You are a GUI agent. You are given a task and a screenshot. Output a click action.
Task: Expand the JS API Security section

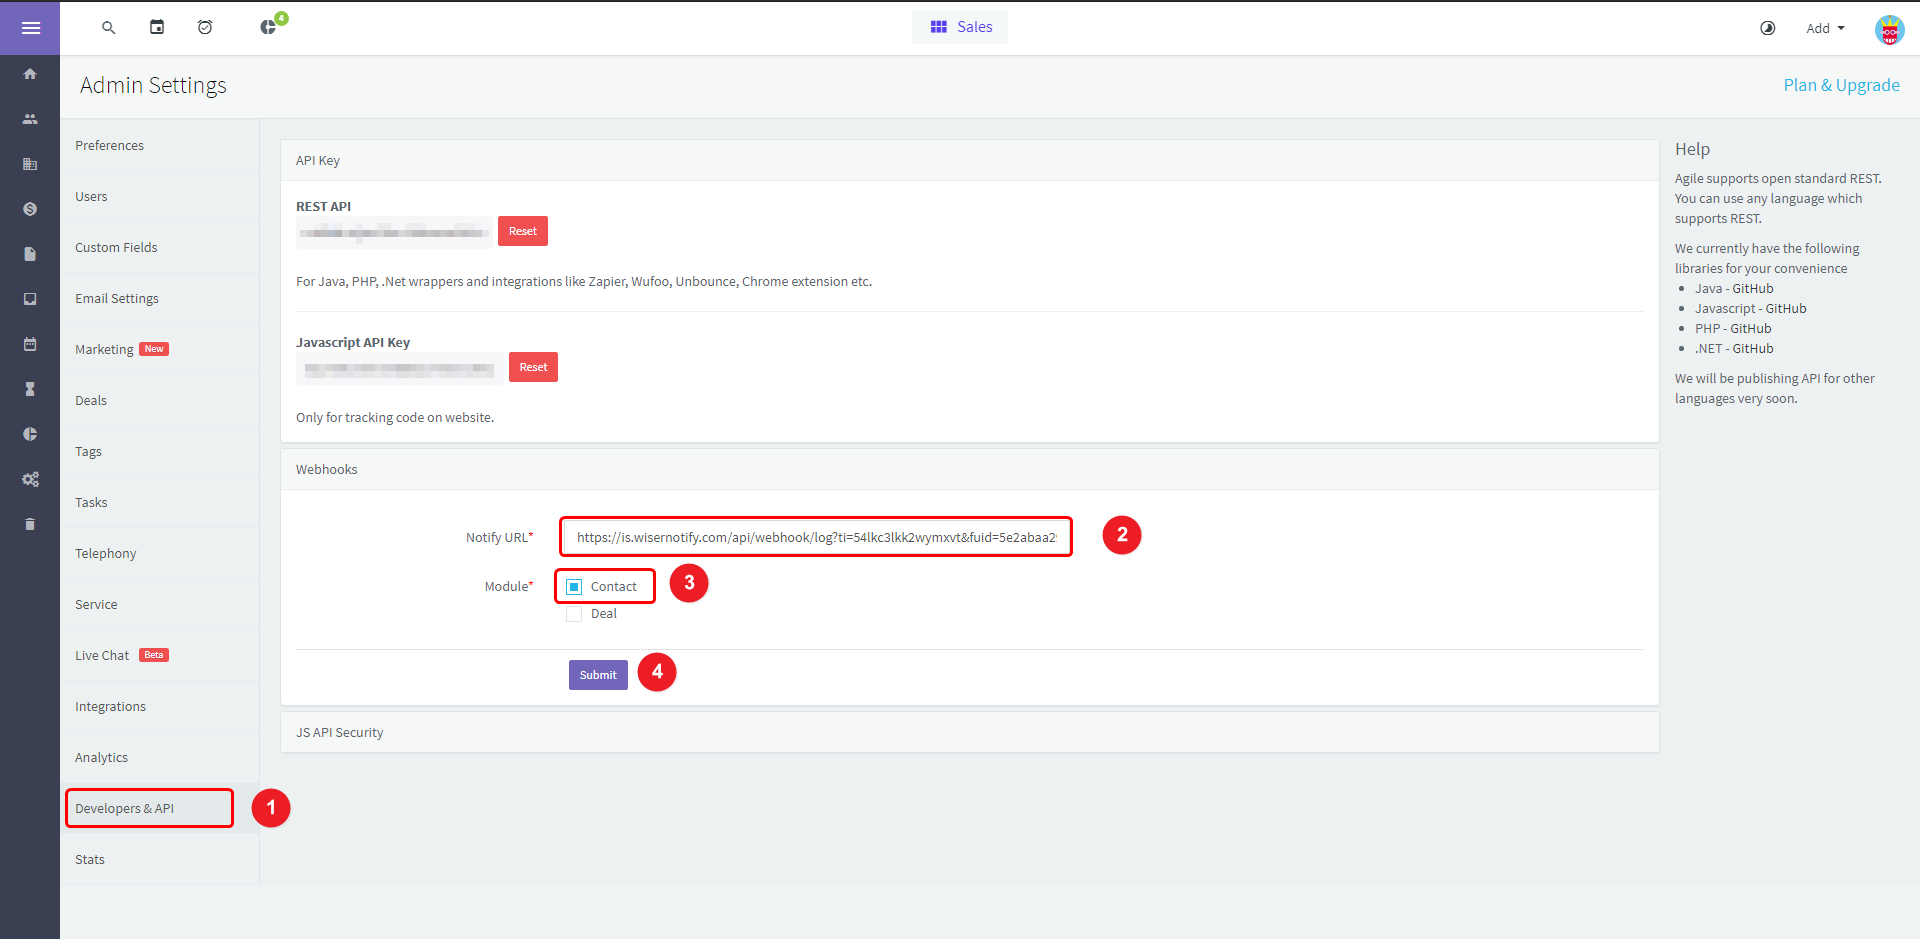tap(340, 733)
